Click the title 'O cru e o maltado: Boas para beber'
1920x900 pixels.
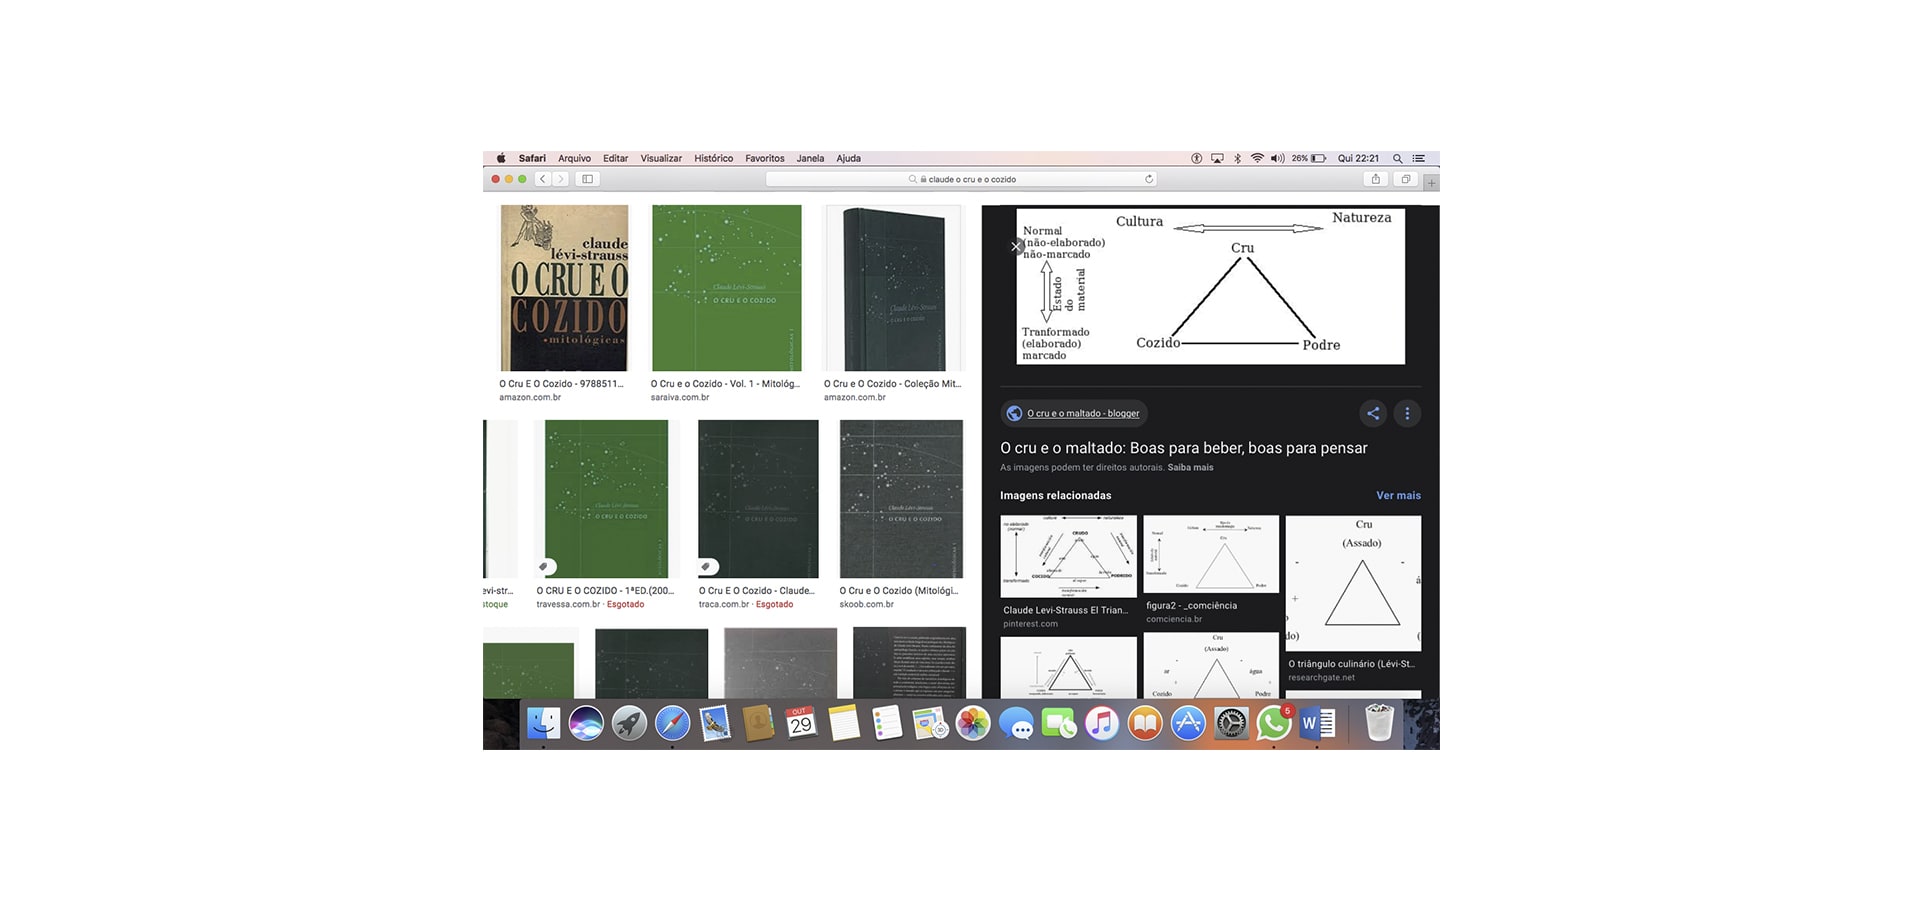click(x=1184, y=448)
